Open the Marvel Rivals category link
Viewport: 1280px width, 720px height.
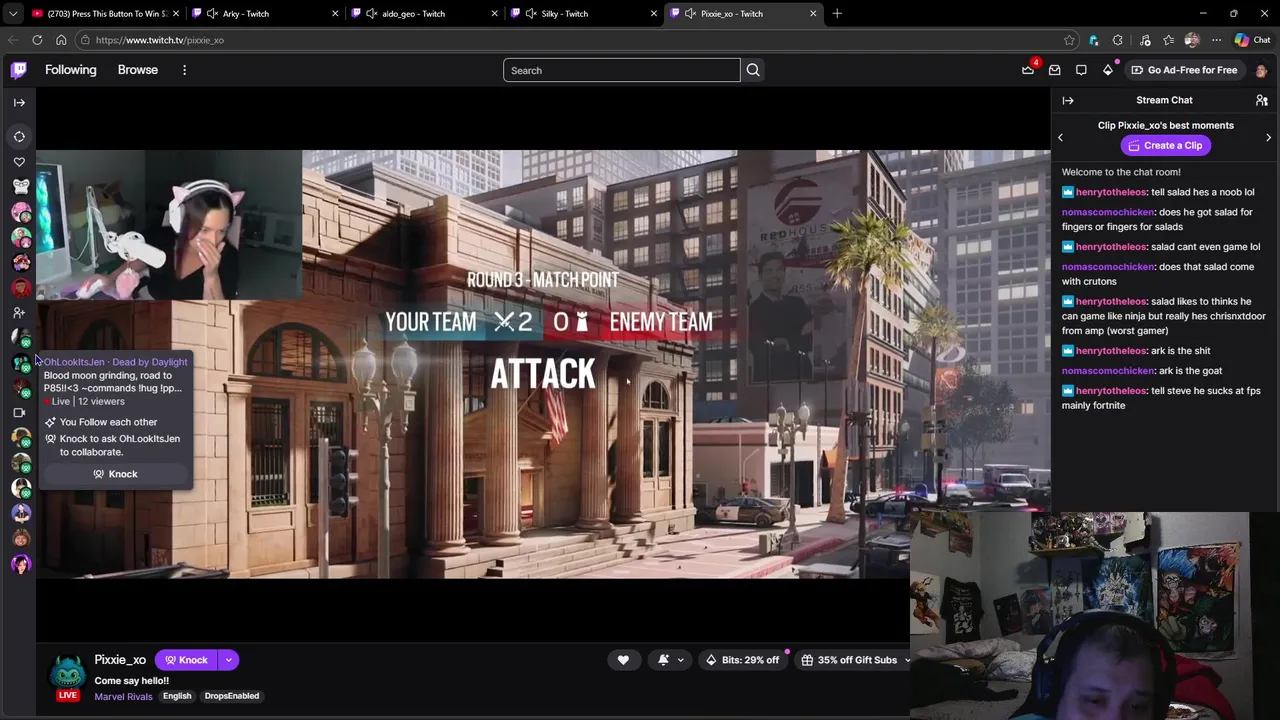pyautogui.click(x=123, y=696)
